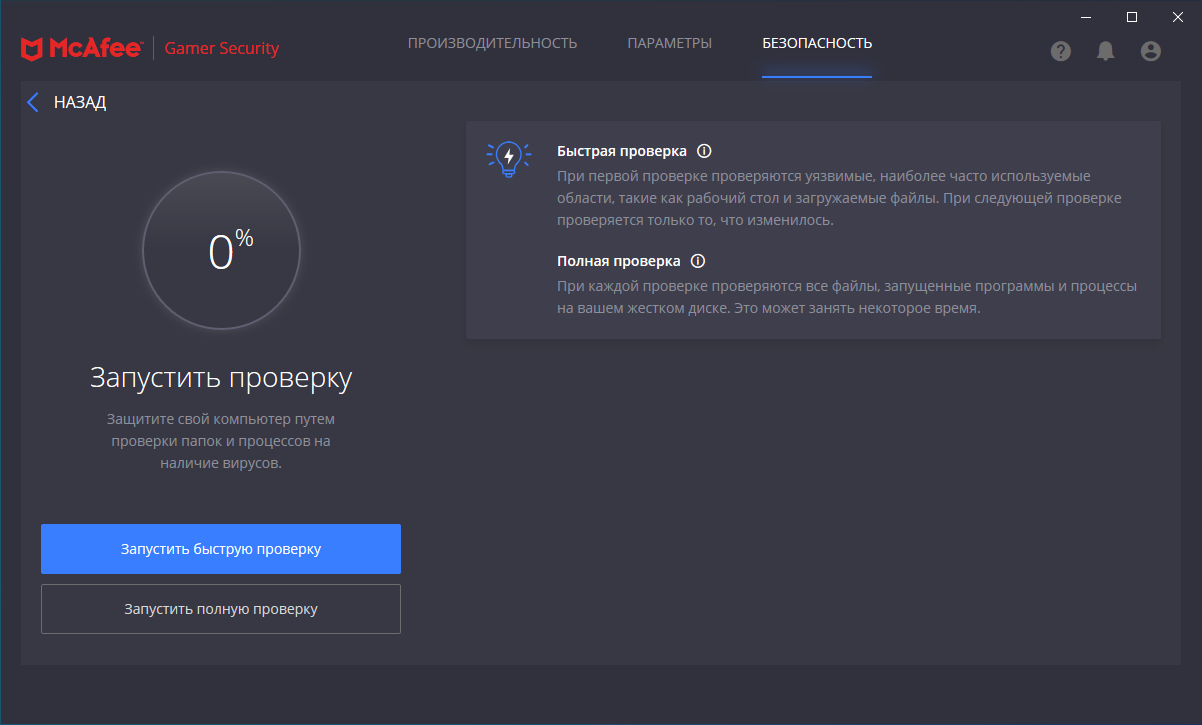Click the blue back chevron arrow
Screen dimensions: 1202x725
click(x=33, y=102)
